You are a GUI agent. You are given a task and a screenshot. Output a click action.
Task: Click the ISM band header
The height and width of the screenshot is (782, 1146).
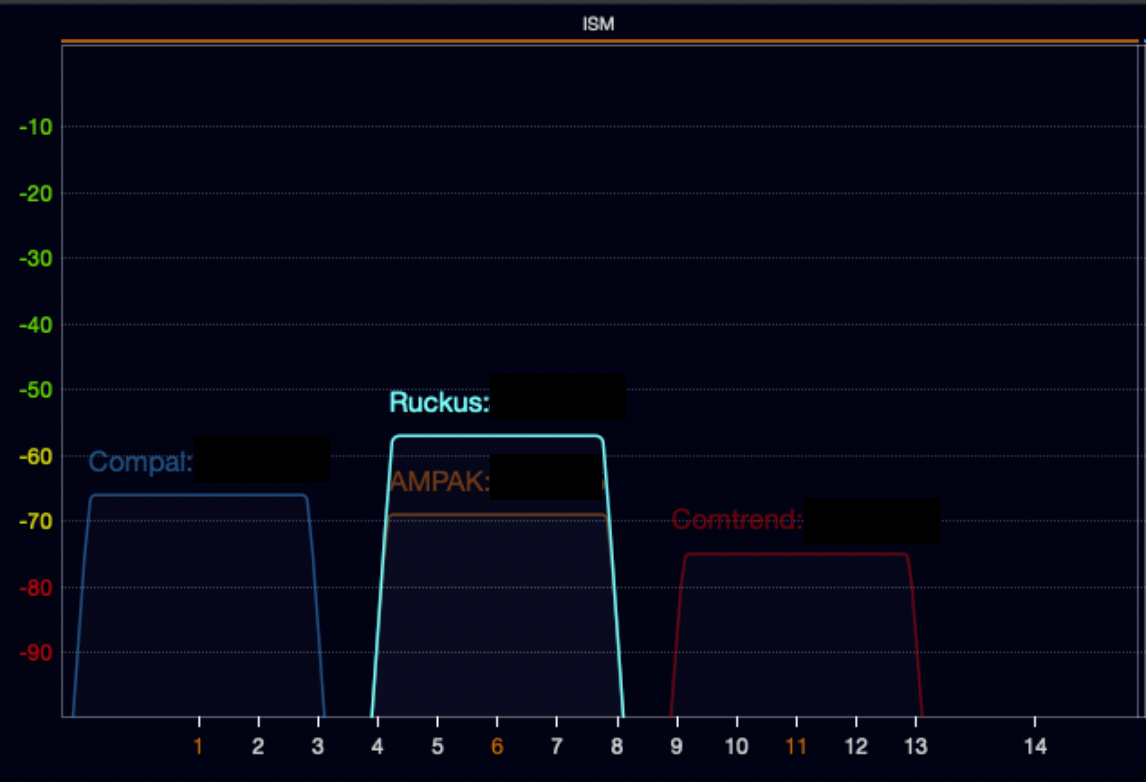click(x=598, y=24)
